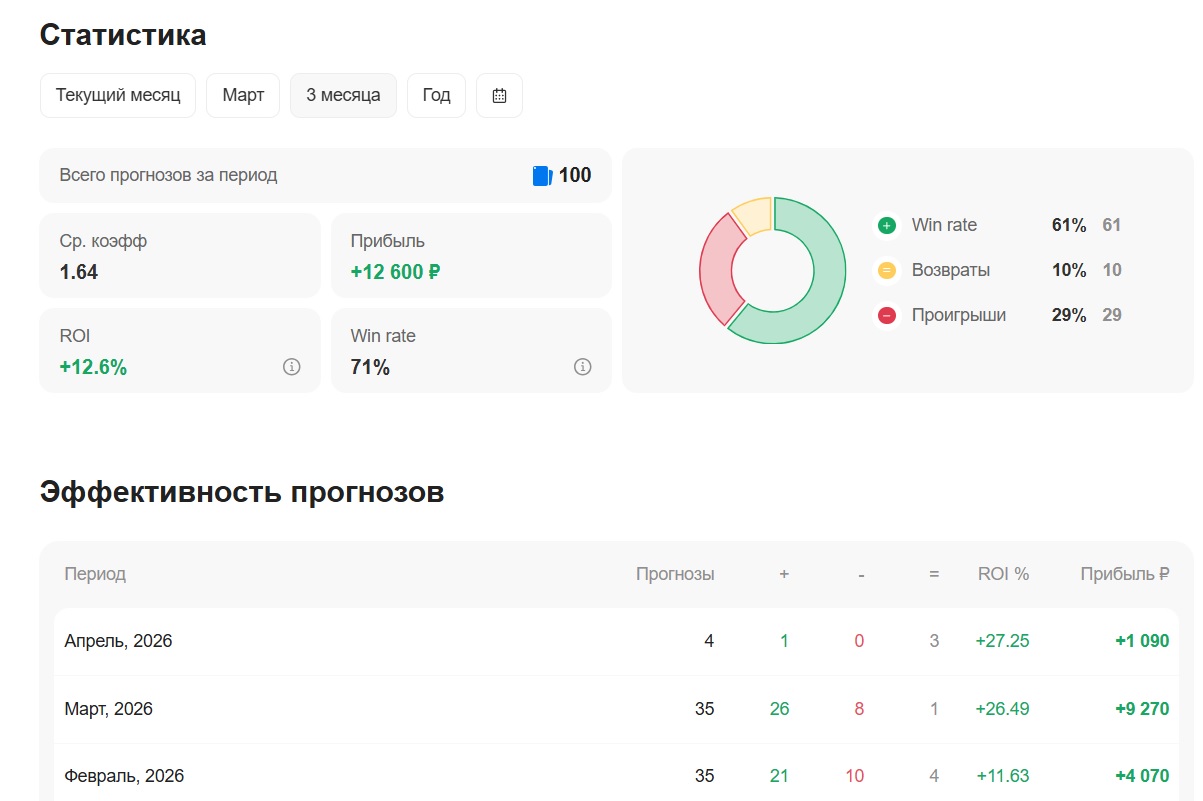
Task: Click the Эффективность прогнозов heading
Action: click(x=242, y=492)
